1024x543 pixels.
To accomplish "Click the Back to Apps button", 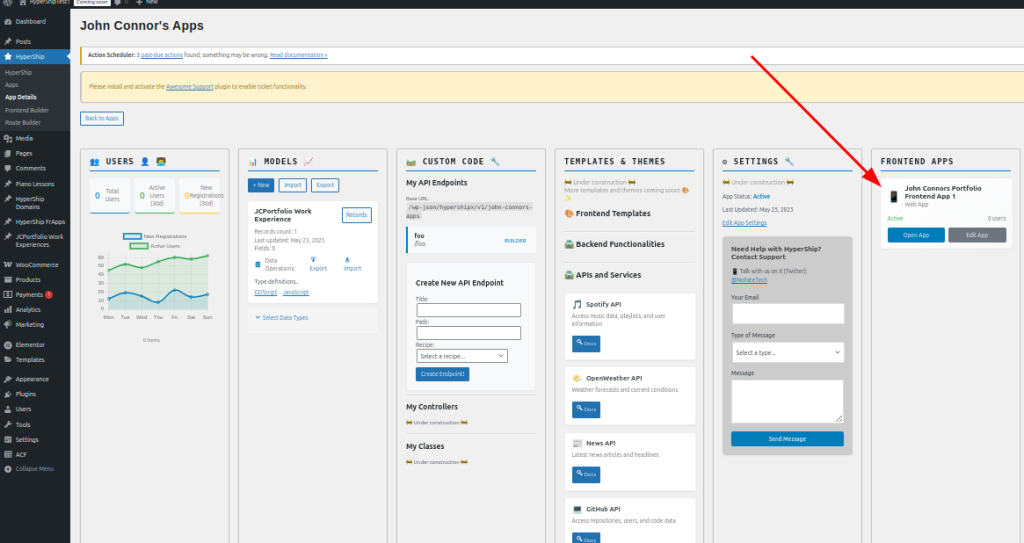I will (102, 118).
